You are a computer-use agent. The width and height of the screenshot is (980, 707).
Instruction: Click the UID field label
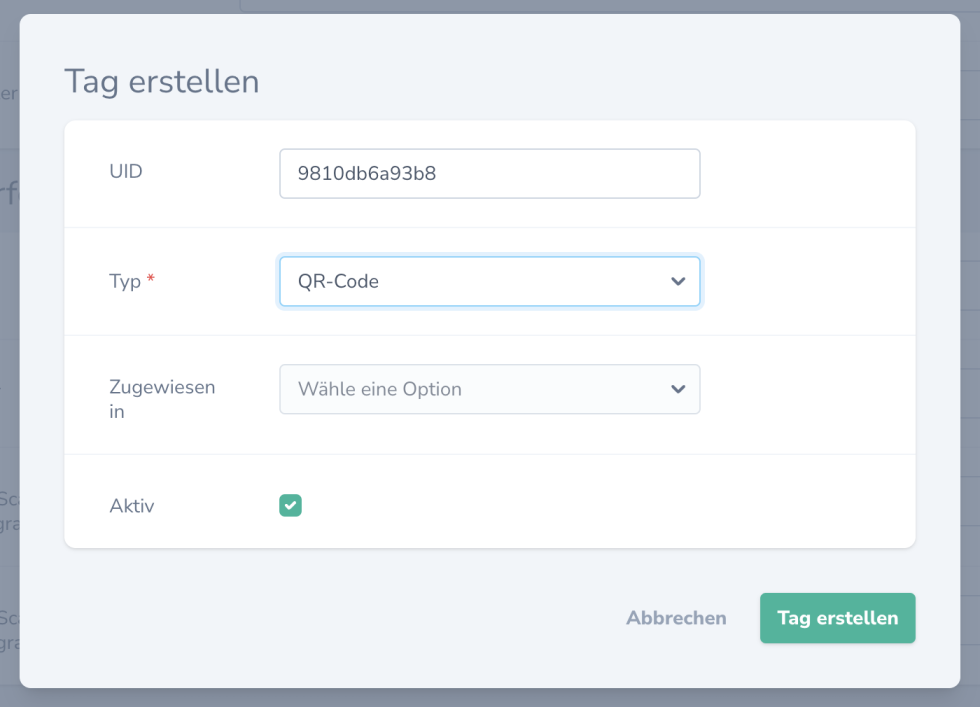click(x=125, y=171)
